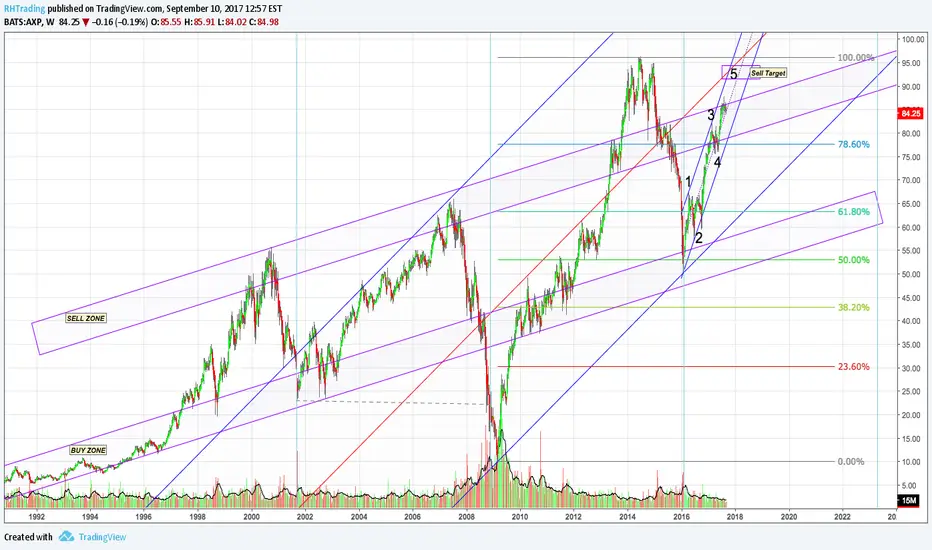The image size is (932, 550).
Task: Click the 100.00 price axis label
Action: [x=912, y=40]
